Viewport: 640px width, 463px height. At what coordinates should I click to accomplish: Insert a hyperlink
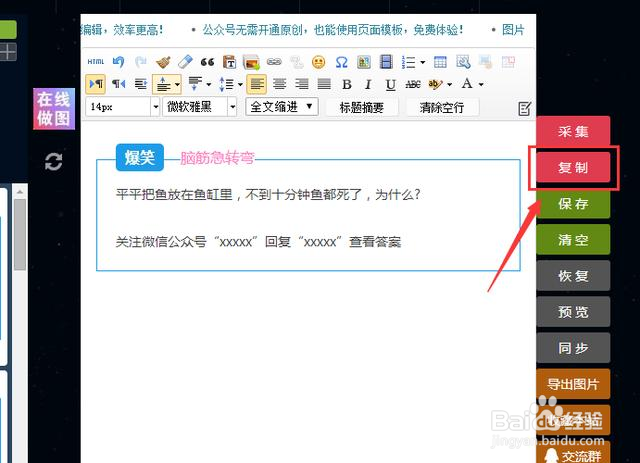pyautogui.click(x=274, y=62)
